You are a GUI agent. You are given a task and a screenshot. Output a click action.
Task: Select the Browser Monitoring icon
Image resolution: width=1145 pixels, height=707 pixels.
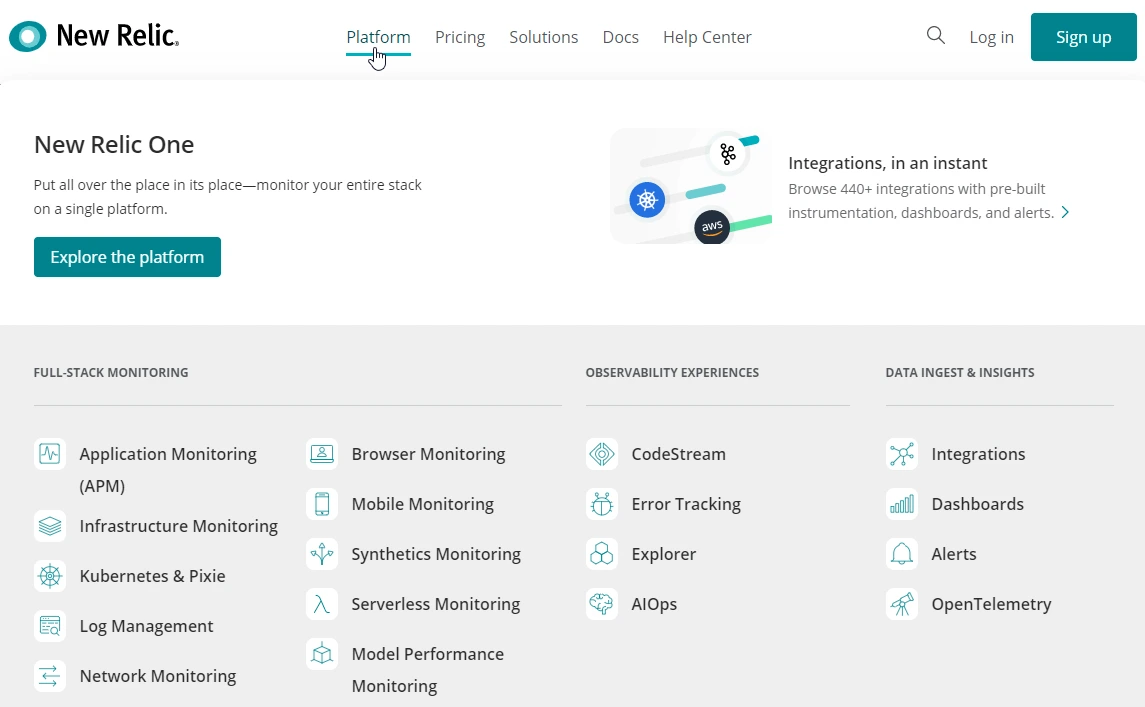pos(321,453)
